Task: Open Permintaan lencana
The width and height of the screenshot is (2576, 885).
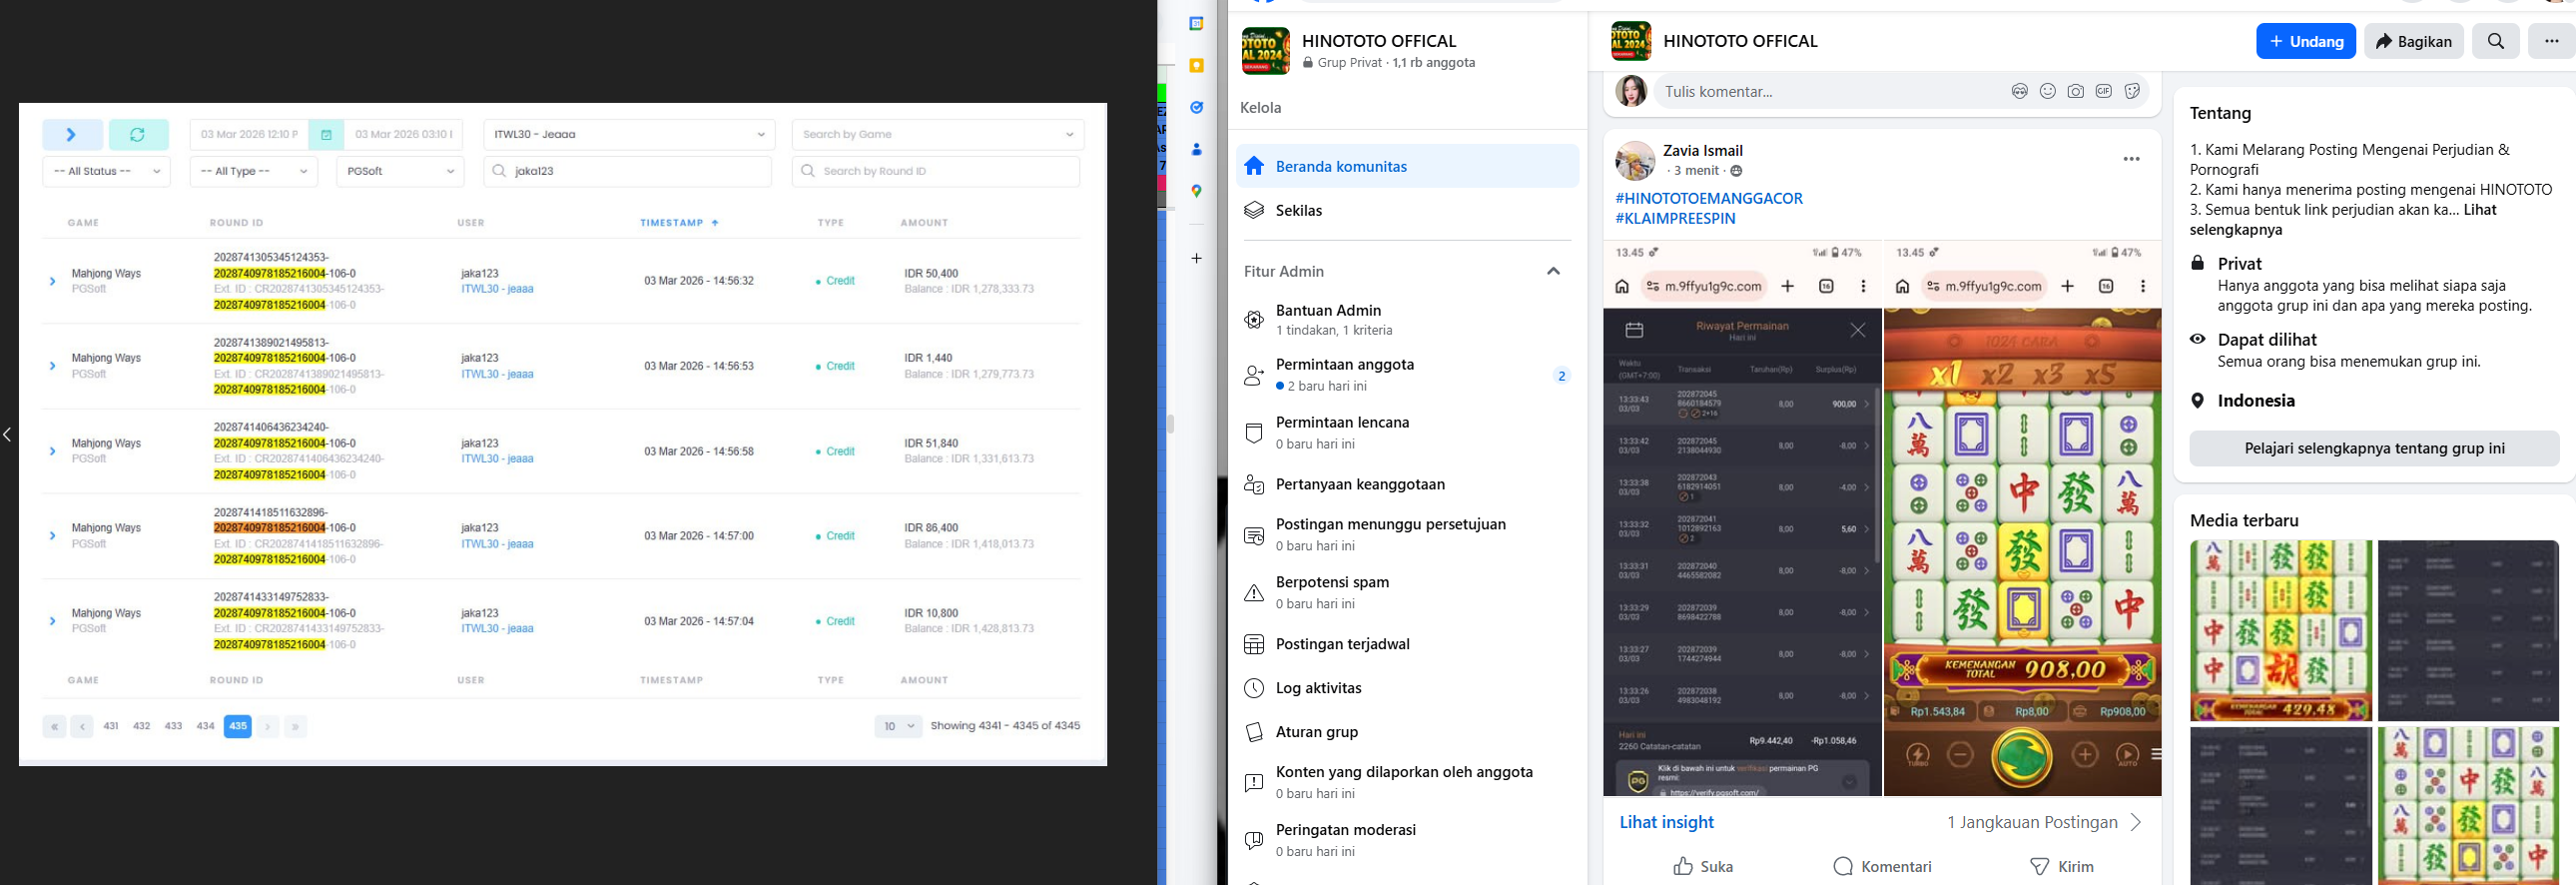Action: pos(1408,433)
